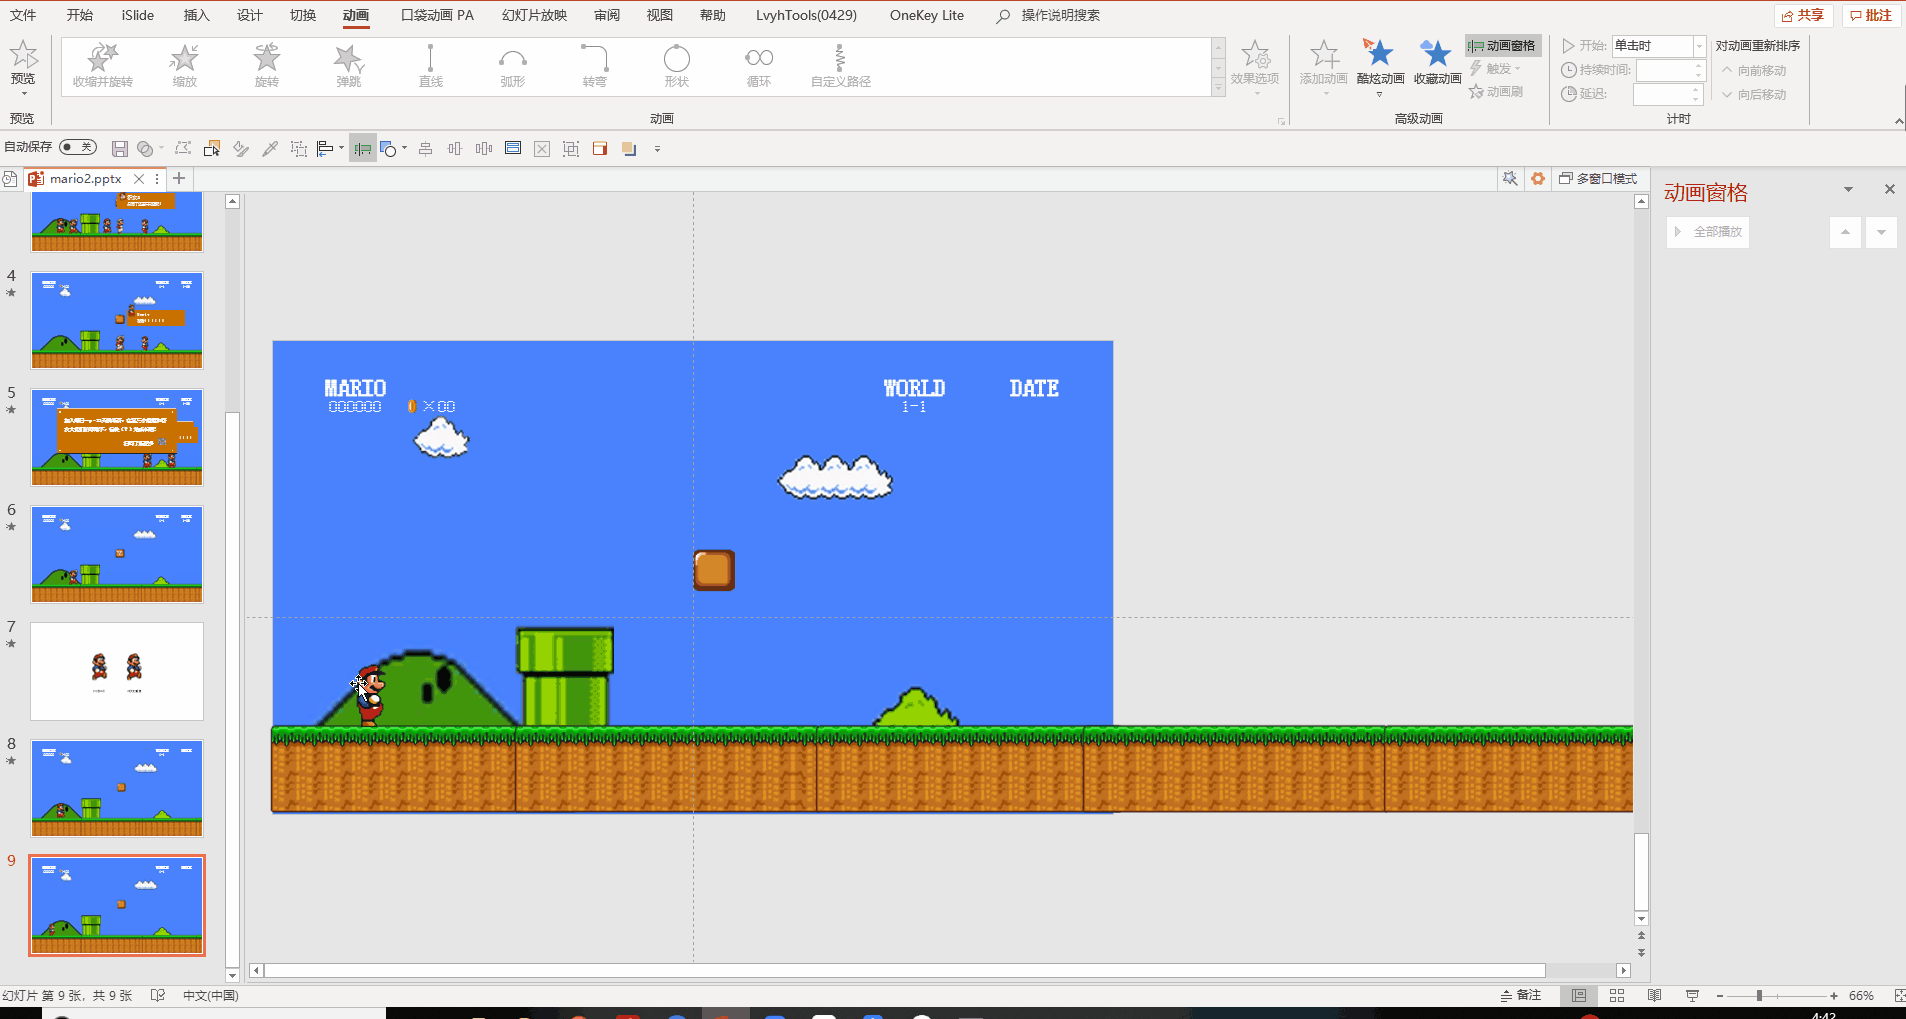Open the 收藏动画 cloud star icon

coord(1436,54)
